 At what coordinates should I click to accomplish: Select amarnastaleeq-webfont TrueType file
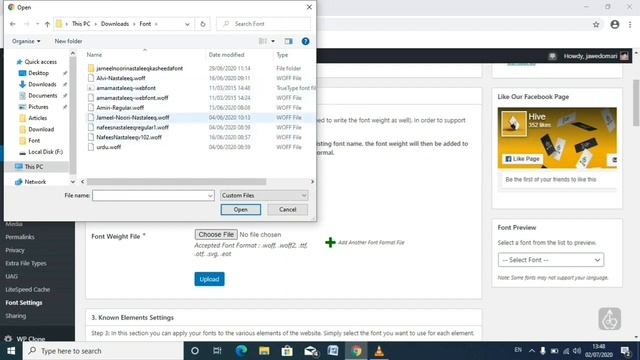[x=126, y=88]
